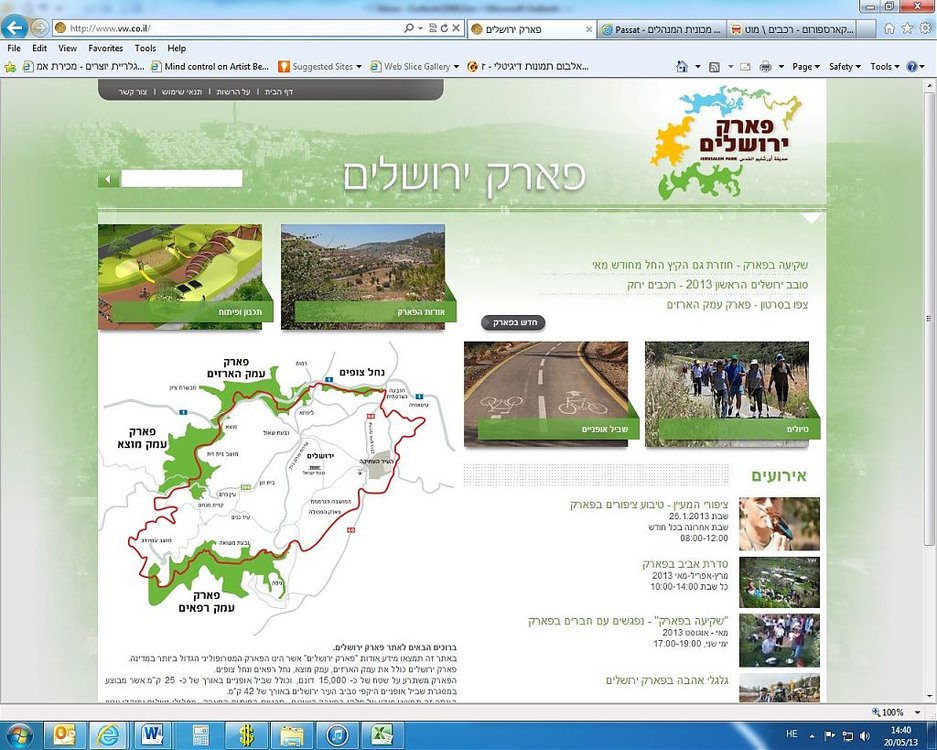Screen dimensions: 937x750
Task: Click the browser forward arrow button
Action: [x=39, y=27]
